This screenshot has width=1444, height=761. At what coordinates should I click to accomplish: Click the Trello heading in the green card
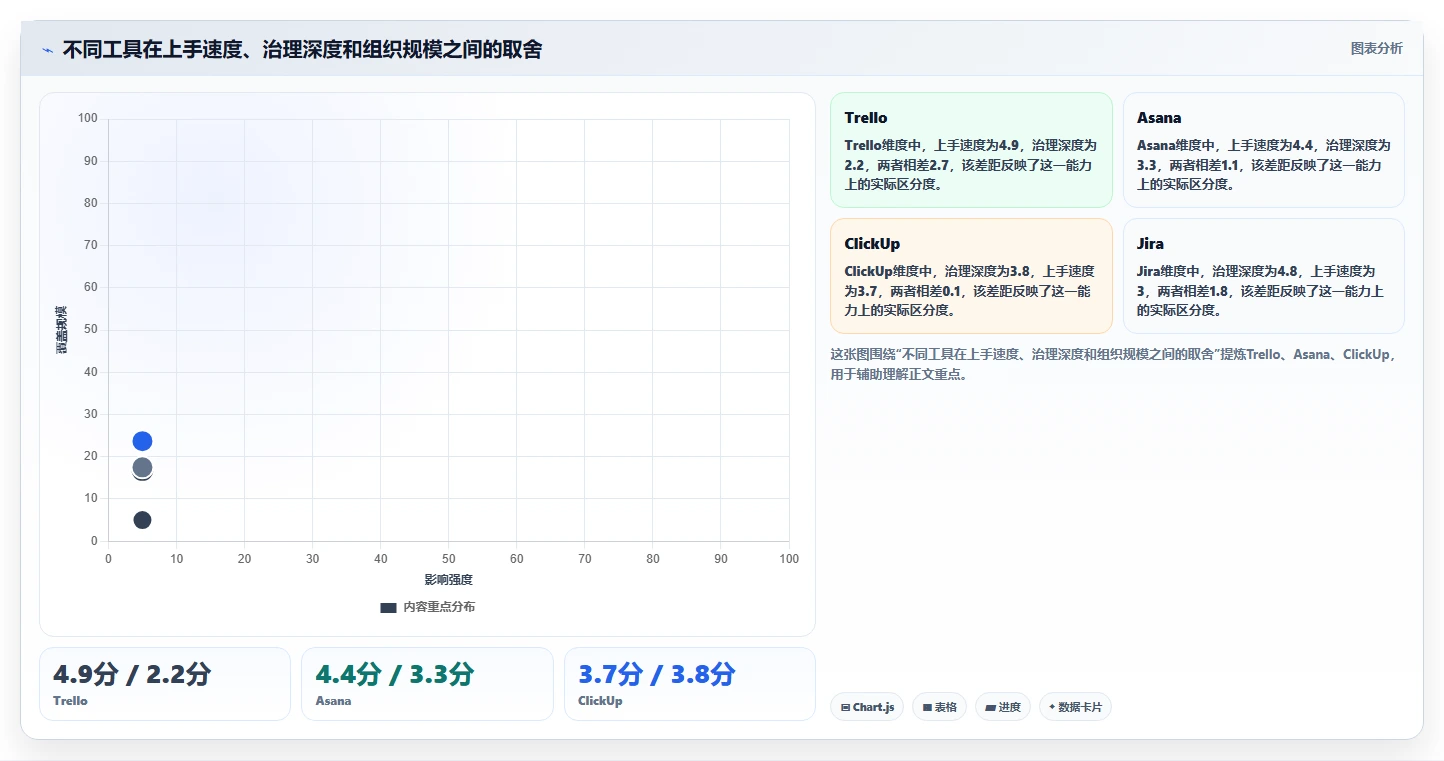pos(866,118)
